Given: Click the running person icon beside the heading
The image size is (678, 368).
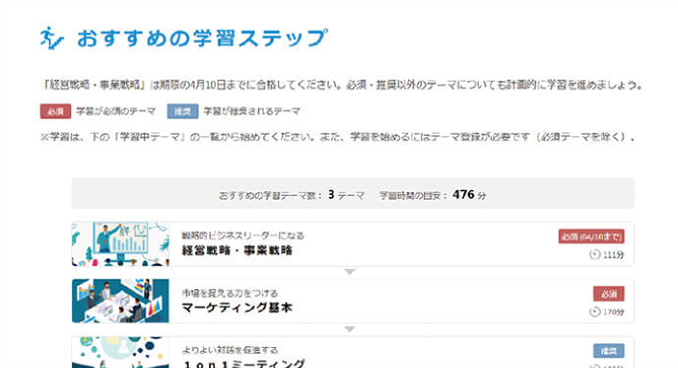Looking at the screenshot, I should 52,38.
